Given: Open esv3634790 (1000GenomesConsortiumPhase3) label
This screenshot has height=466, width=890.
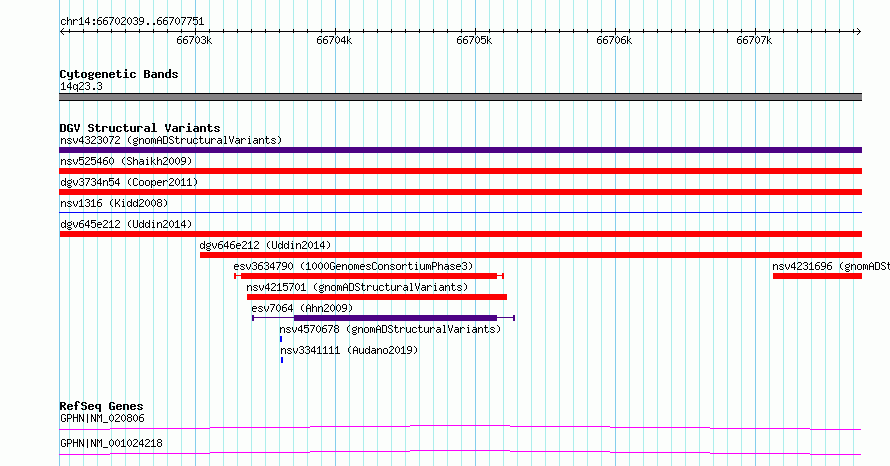Looking at the screenshot, I should point(353,266).
